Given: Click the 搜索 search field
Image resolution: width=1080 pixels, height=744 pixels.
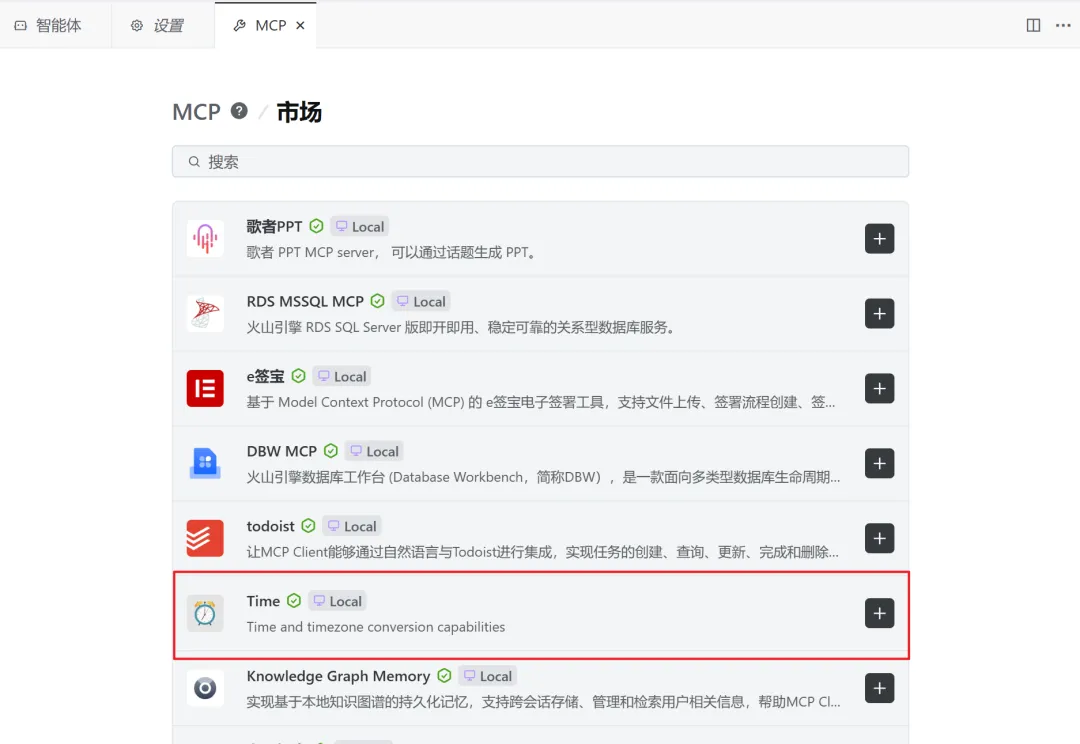Looking at the screenshot, I should tap(541, 161).
